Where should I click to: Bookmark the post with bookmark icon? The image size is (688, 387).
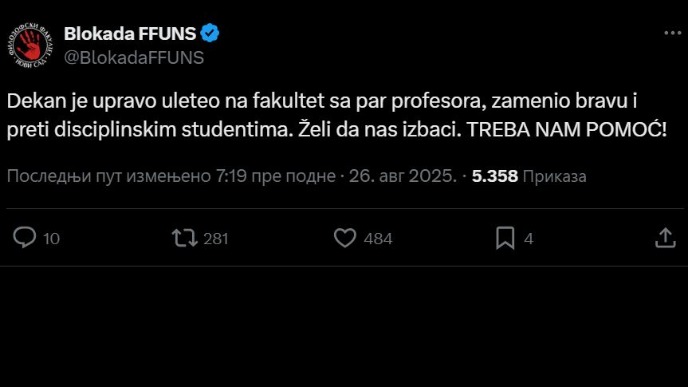tap(505, 238)
